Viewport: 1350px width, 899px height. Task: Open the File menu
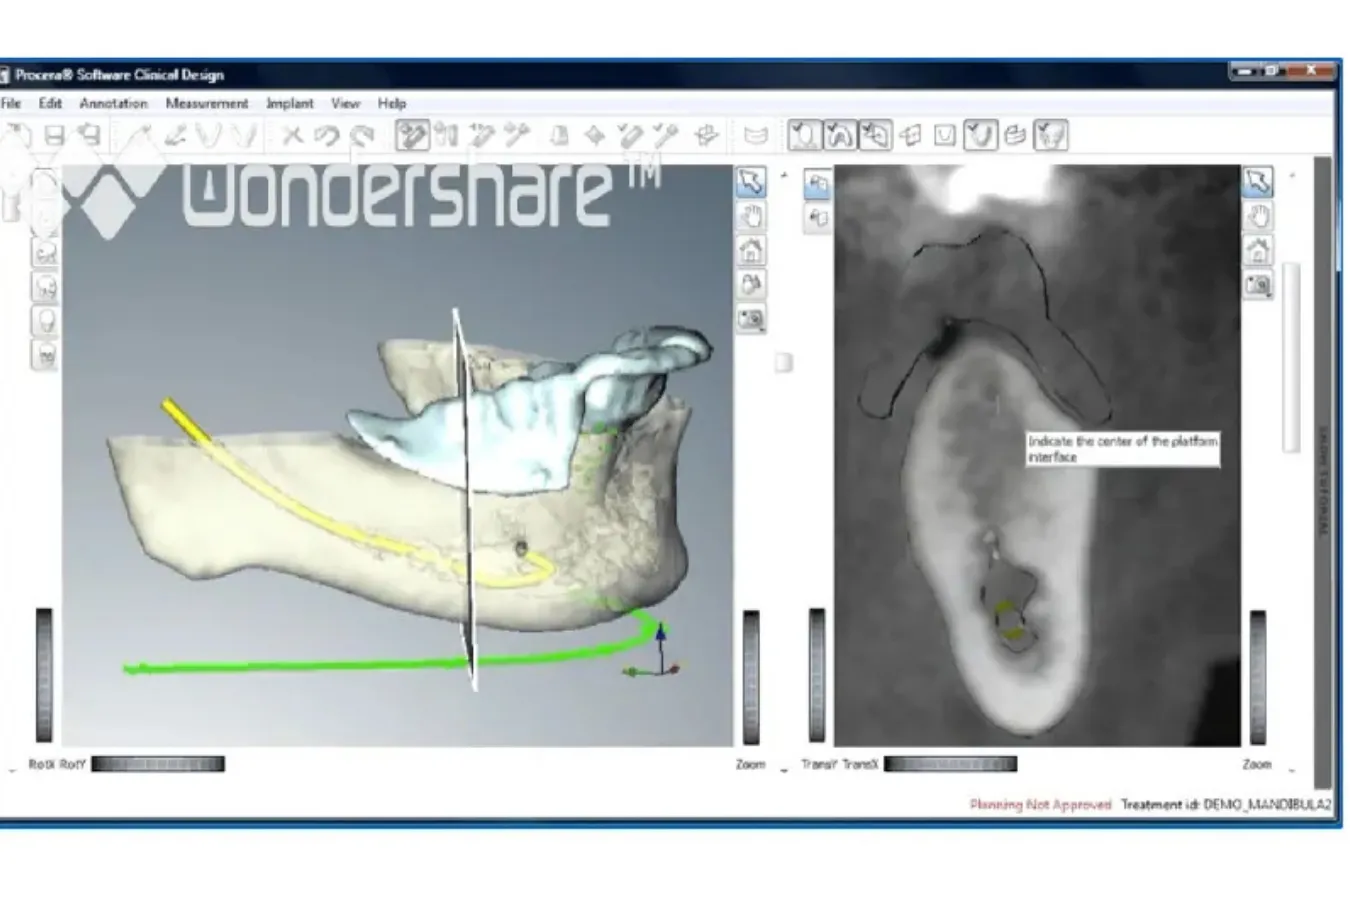(x=11, y=103)
